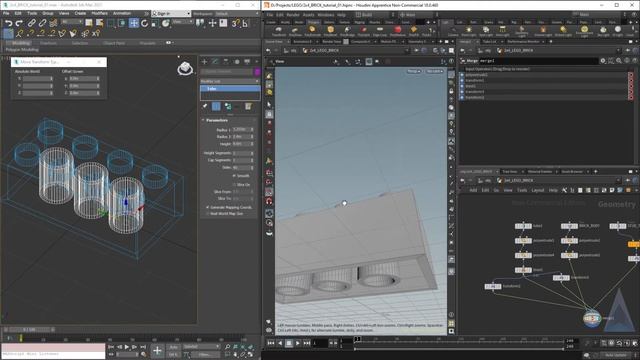Click the magenta object color swatch
The width and height of the screenshot is (640, 360).
click(x=257, y=71)
